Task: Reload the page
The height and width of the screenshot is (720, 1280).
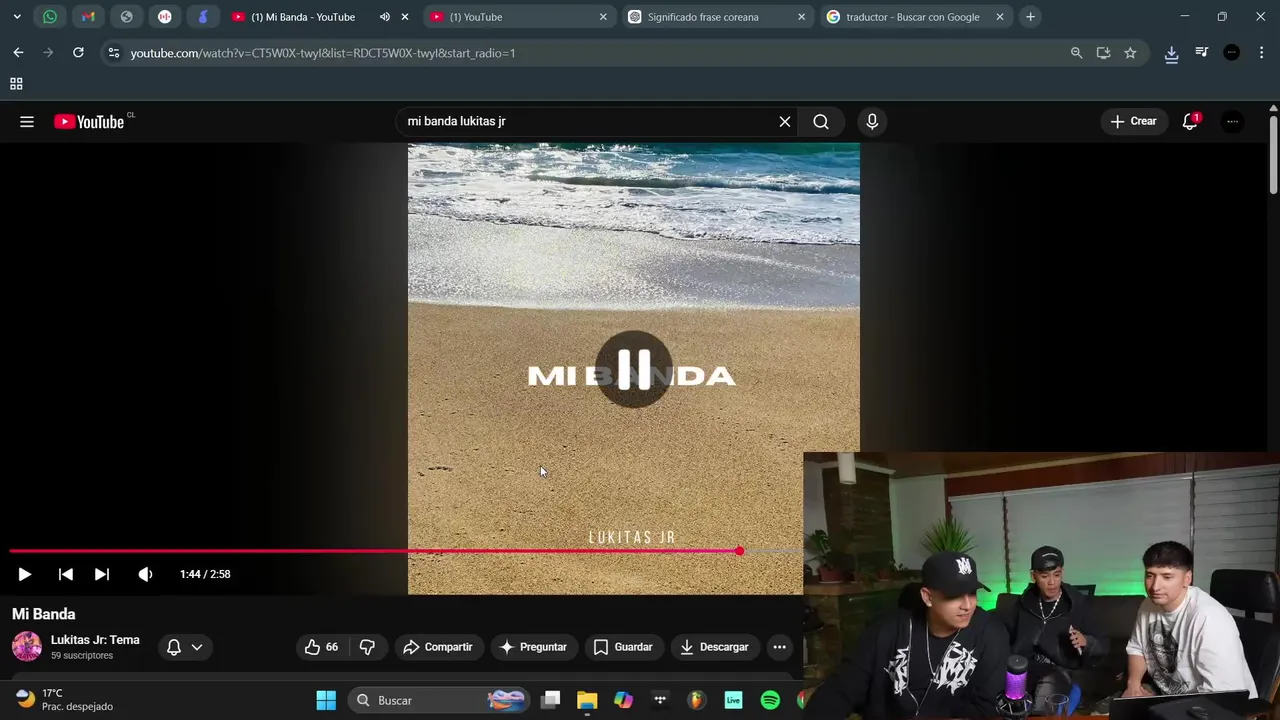Action: (x=78, y=53)
